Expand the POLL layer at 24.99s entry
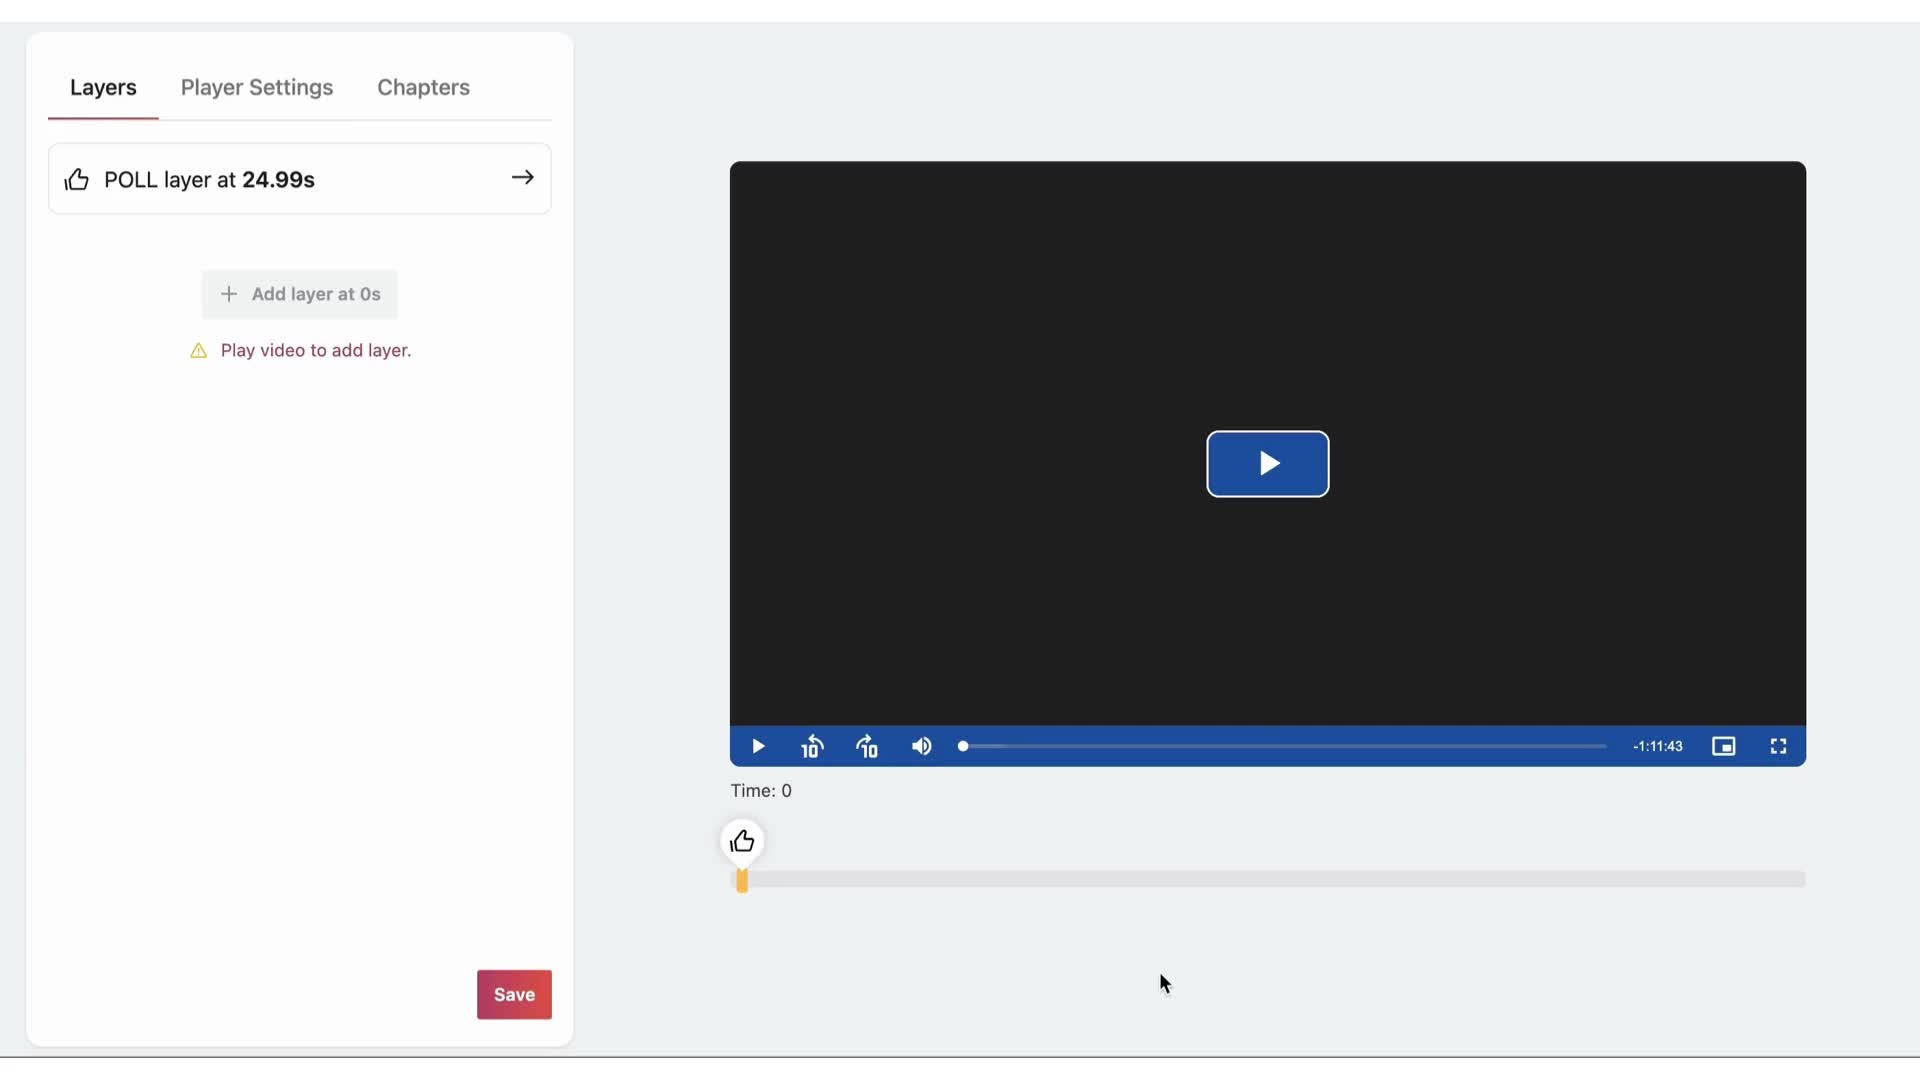Screen dimensions: 1920x1080 (299, 179)
